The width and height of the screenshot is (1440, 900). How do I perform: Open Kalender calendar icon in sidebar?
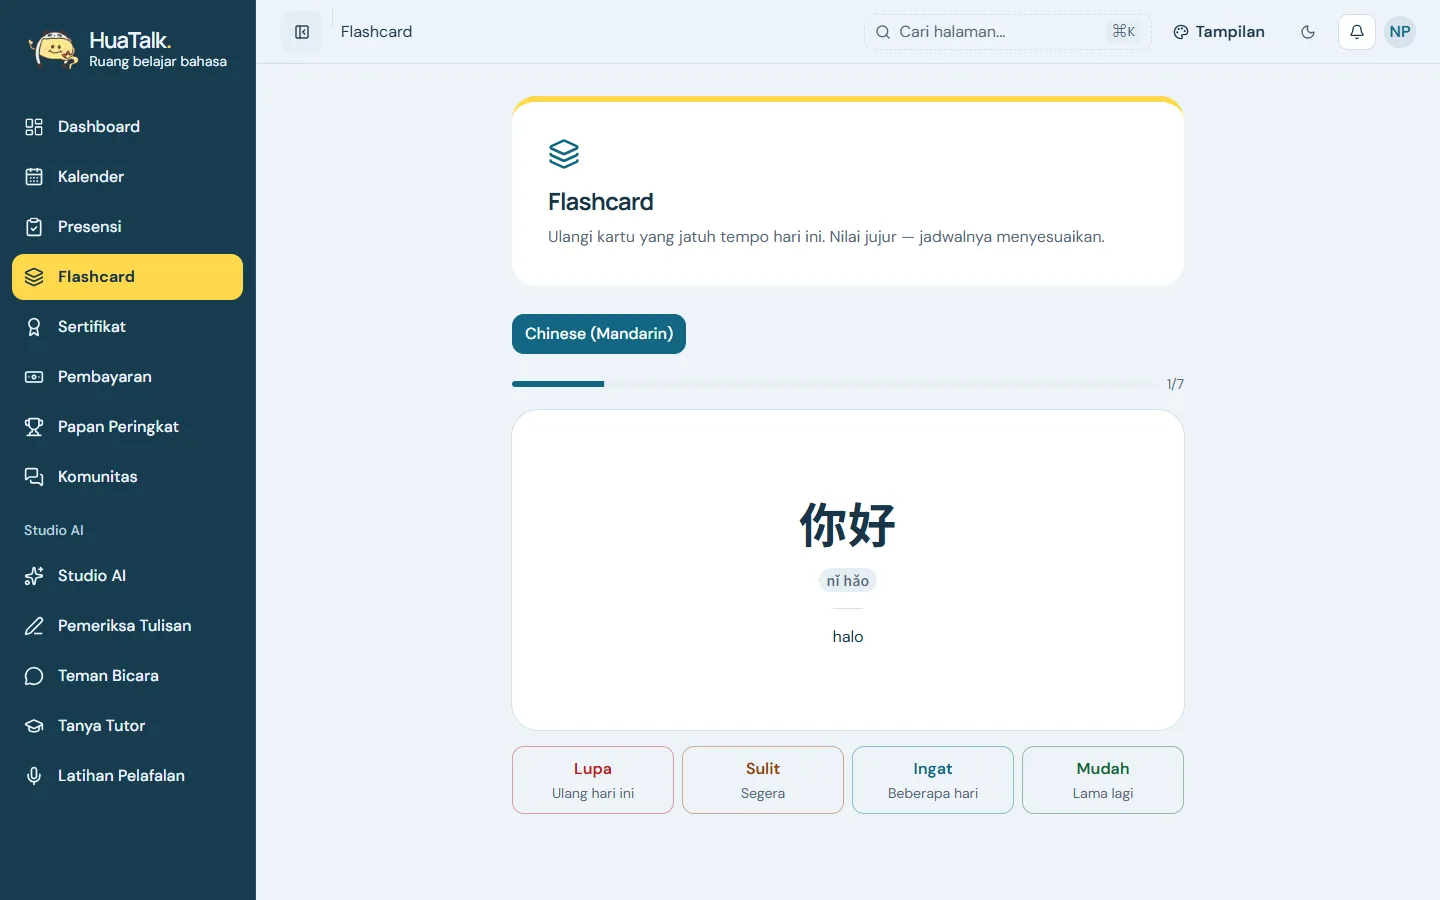click(x=34, y=177)
